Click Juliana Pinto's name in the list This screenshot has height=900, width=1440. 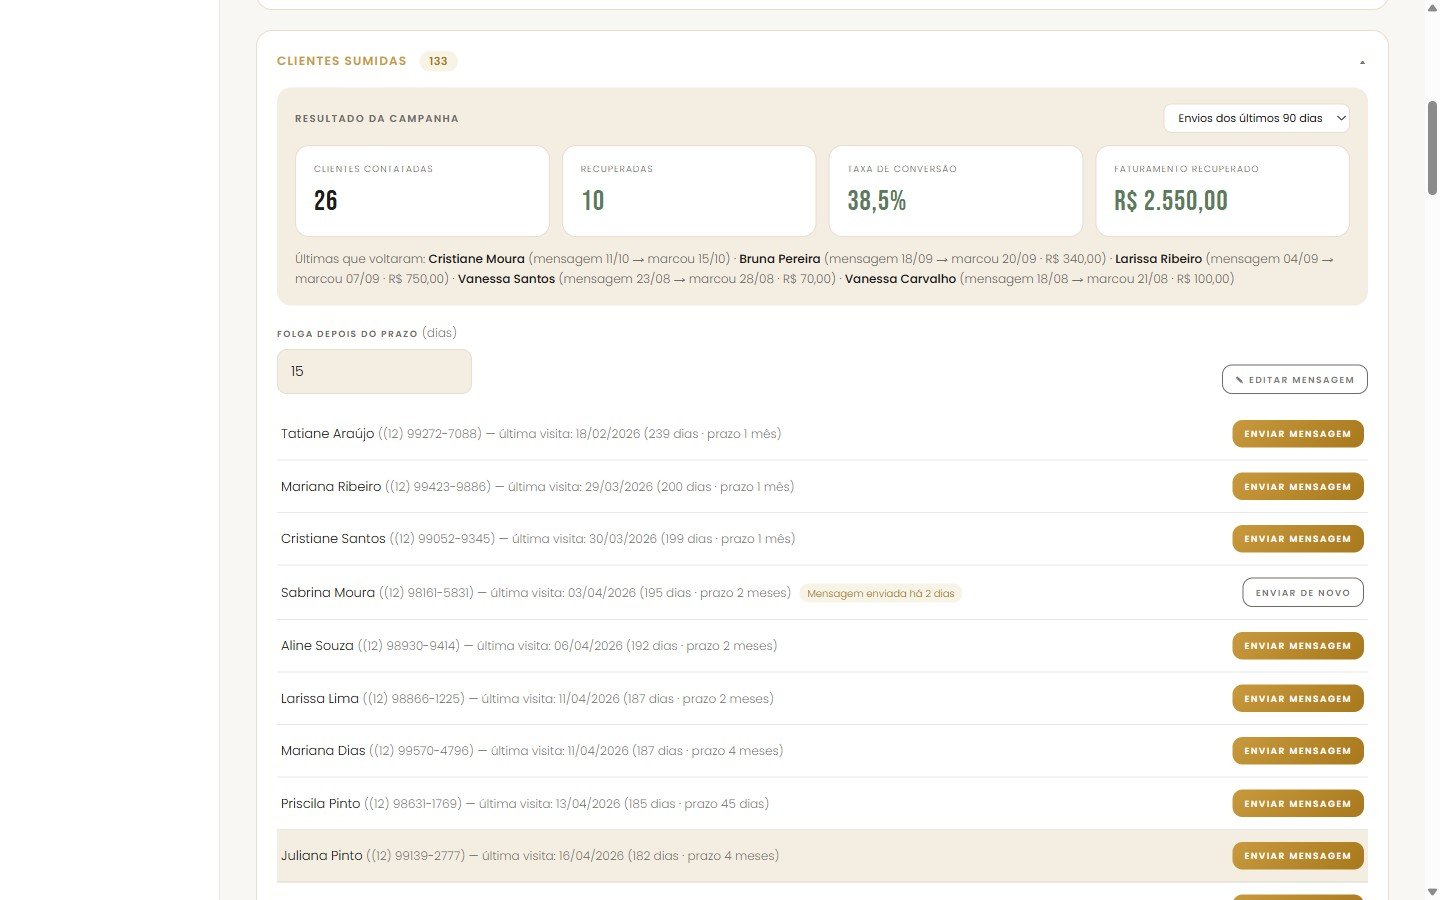click(322, 856)
